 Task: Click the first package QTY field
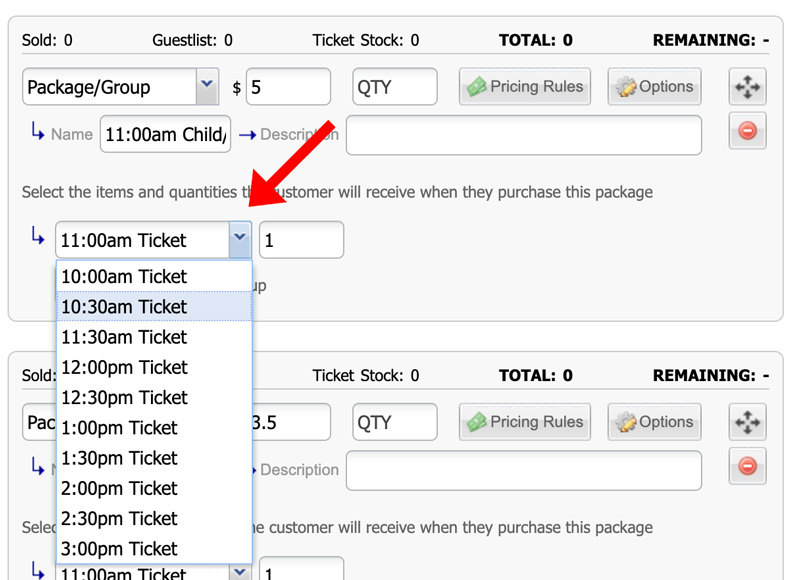pos(394,87)
